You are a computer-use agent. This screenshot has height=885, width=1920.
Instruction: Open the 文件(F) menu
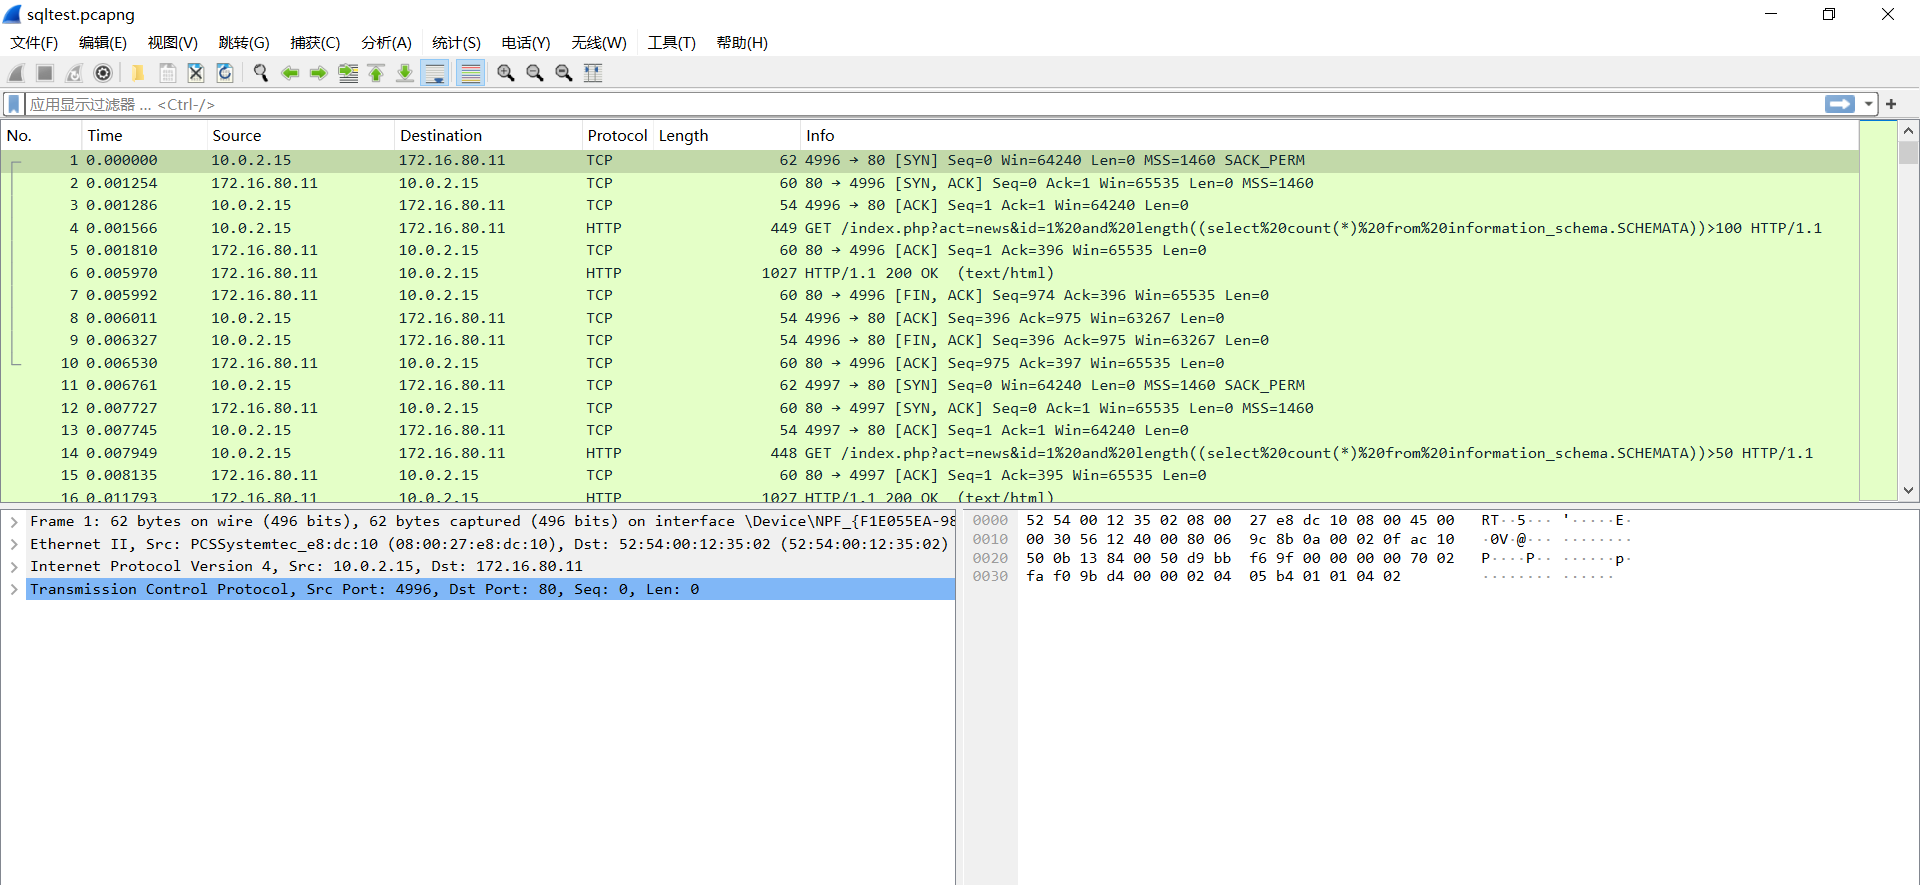coord(34,43)
